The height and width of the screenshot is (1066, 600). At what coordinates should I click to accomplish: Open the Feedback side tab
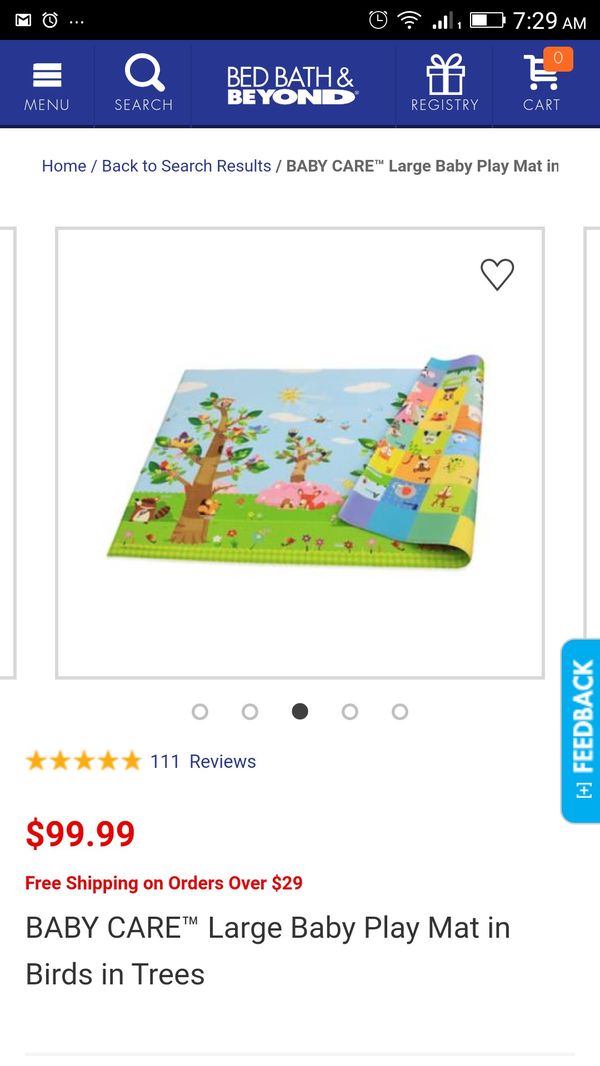(x=581, y=731)
